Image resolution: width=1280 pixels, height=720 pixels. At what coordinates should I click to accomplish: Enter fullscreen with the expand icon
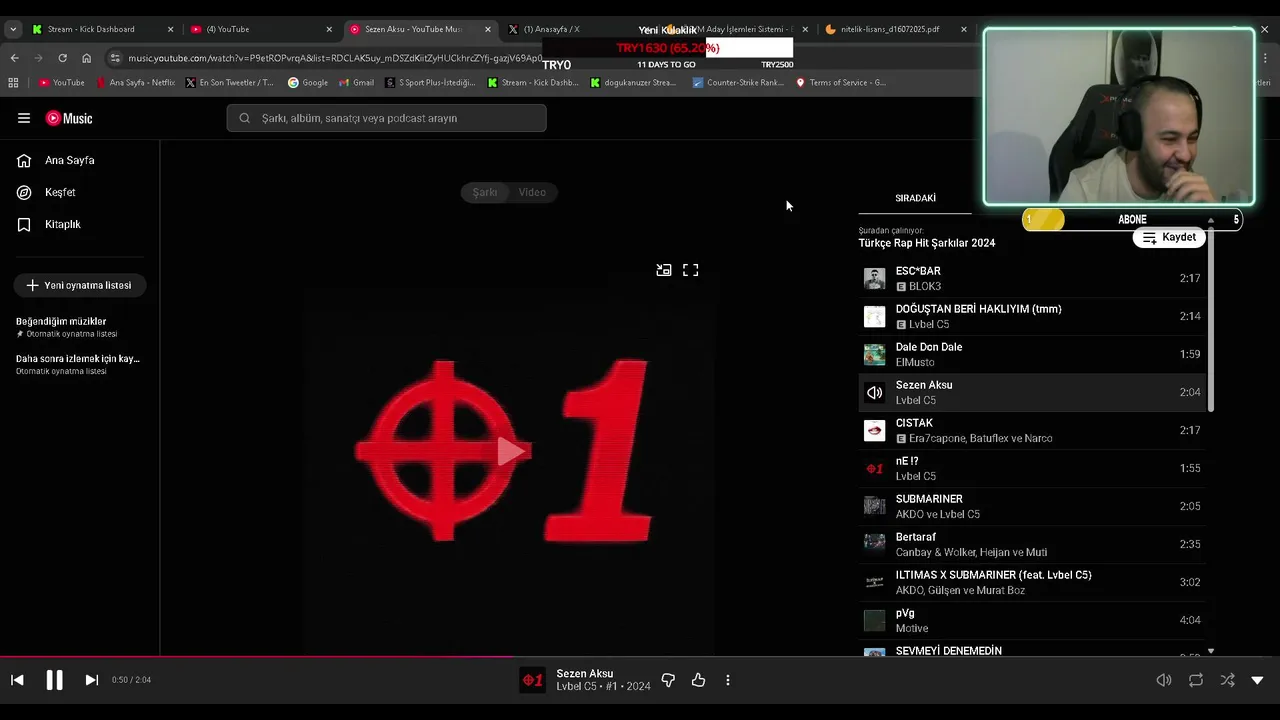tap(690, 270)
